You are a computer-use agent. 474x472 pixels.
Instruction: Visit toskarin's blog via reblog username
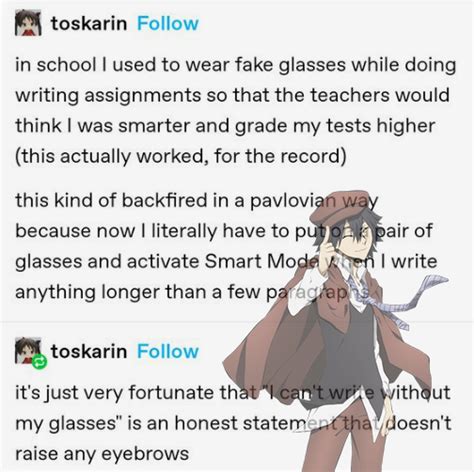coord(89,352)
